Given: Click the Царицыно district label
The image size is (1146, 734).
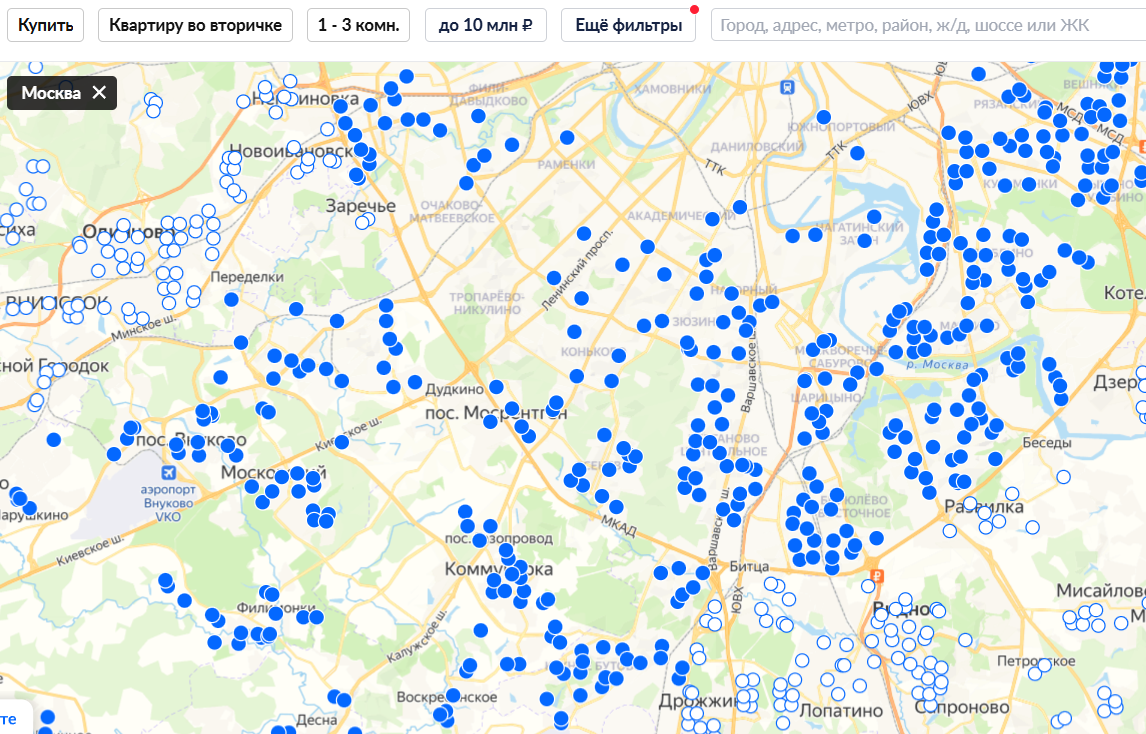Looking at the screenshot, I should [x=826, y=398].
